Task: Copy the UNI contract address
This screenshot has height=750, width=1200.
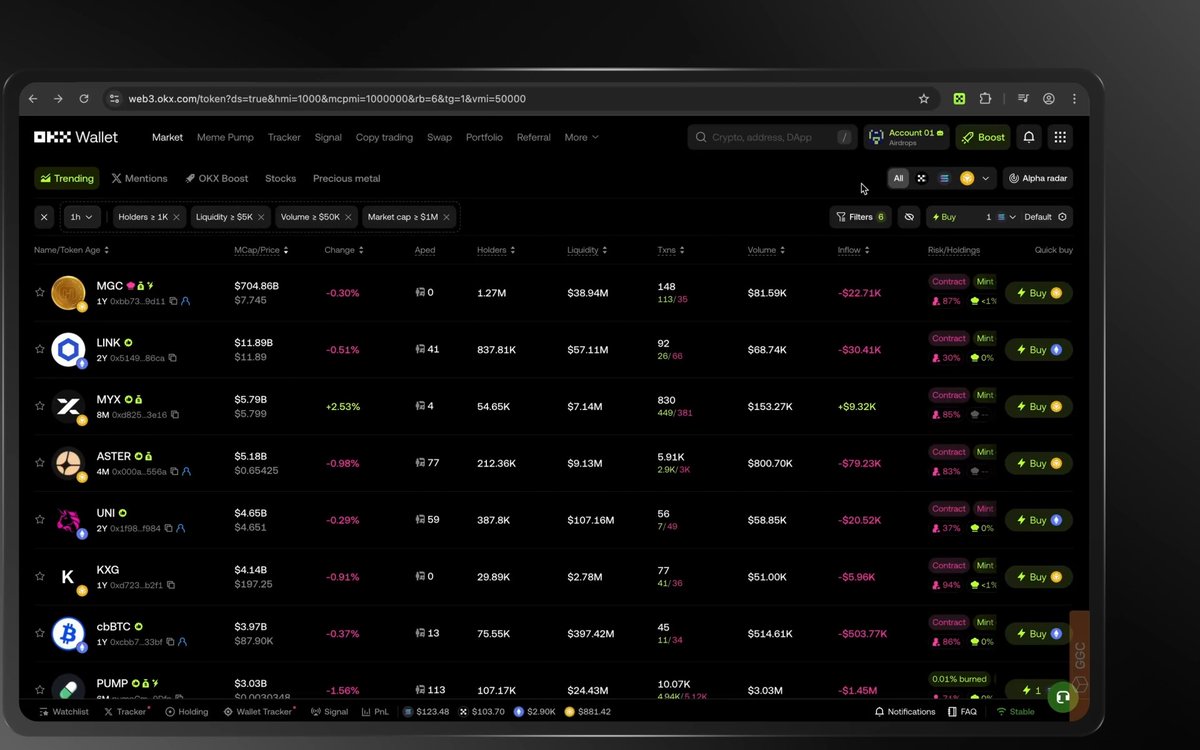Action: point(168,528)
